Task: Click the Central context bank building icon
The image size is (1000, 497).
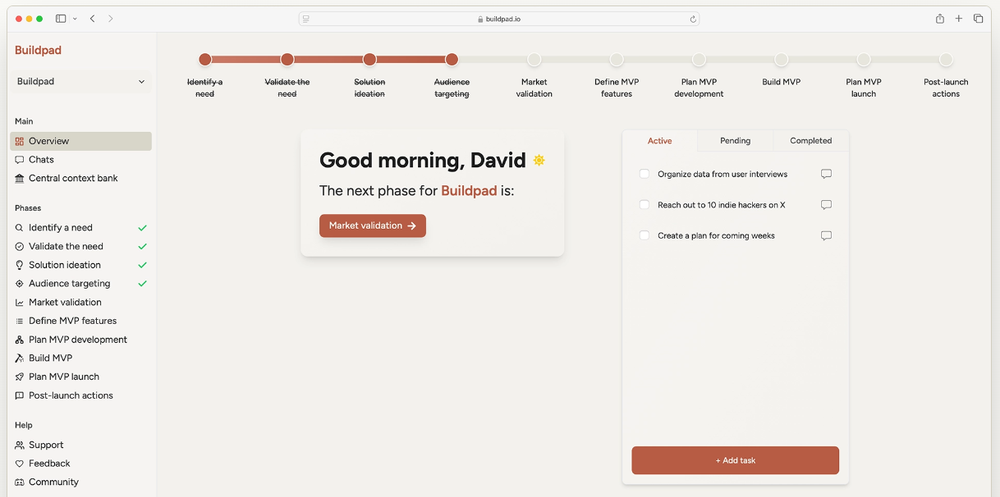Action: pyautogui.click(x=19, y=178)
